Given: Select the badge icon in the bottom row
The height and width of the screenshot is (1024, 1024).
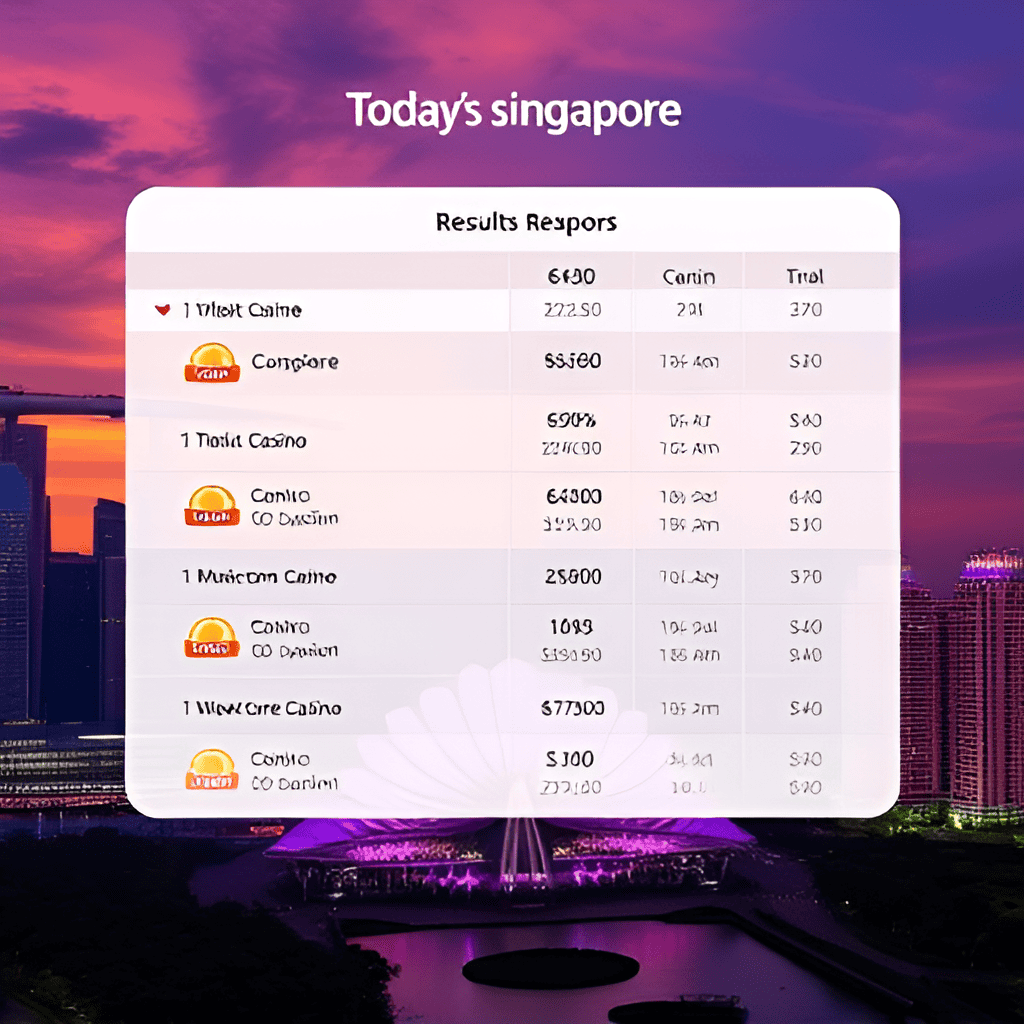Looking at the screenshot, I should click(x=212, y=772).
